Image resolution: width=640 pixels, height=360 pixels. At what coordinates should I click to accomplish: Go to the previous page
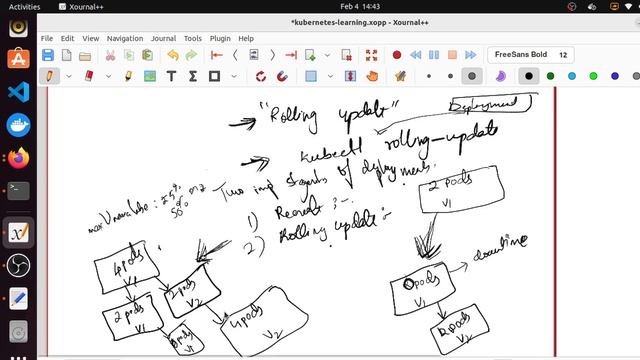pos(235,55)
